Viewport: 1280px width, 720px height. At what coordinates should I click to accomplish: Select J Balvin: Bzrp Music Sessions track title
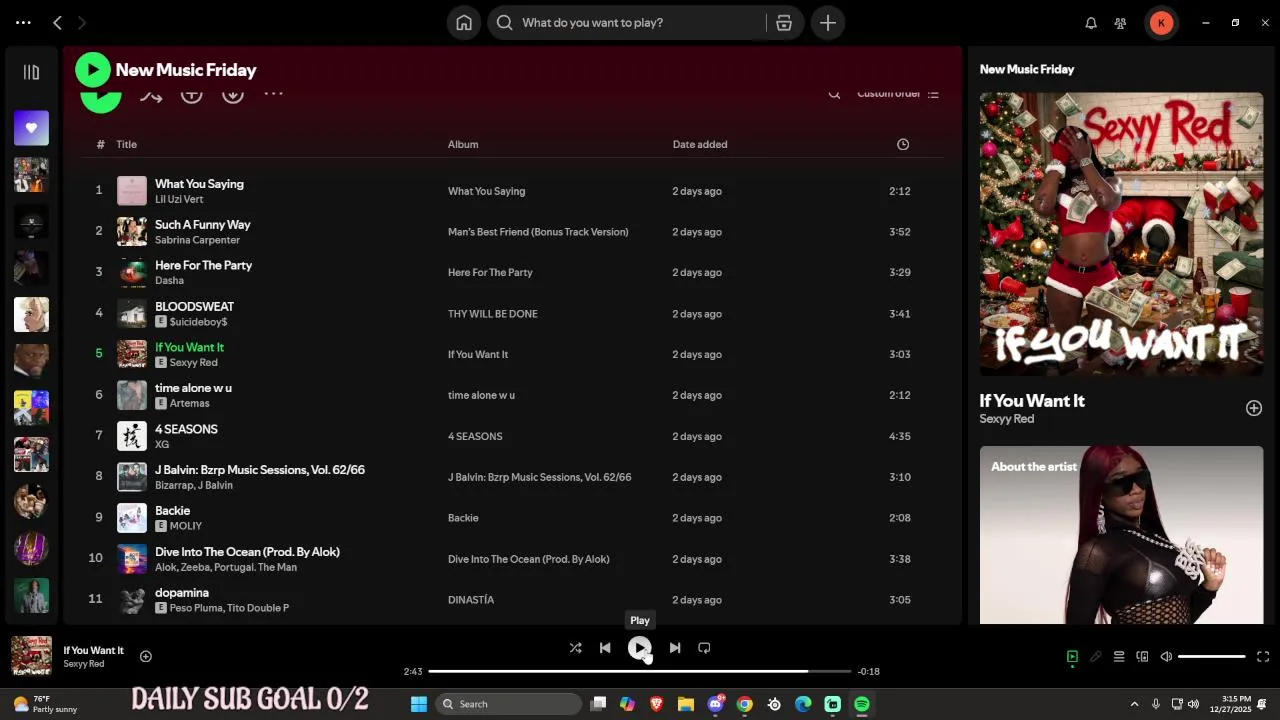point(260,470)
